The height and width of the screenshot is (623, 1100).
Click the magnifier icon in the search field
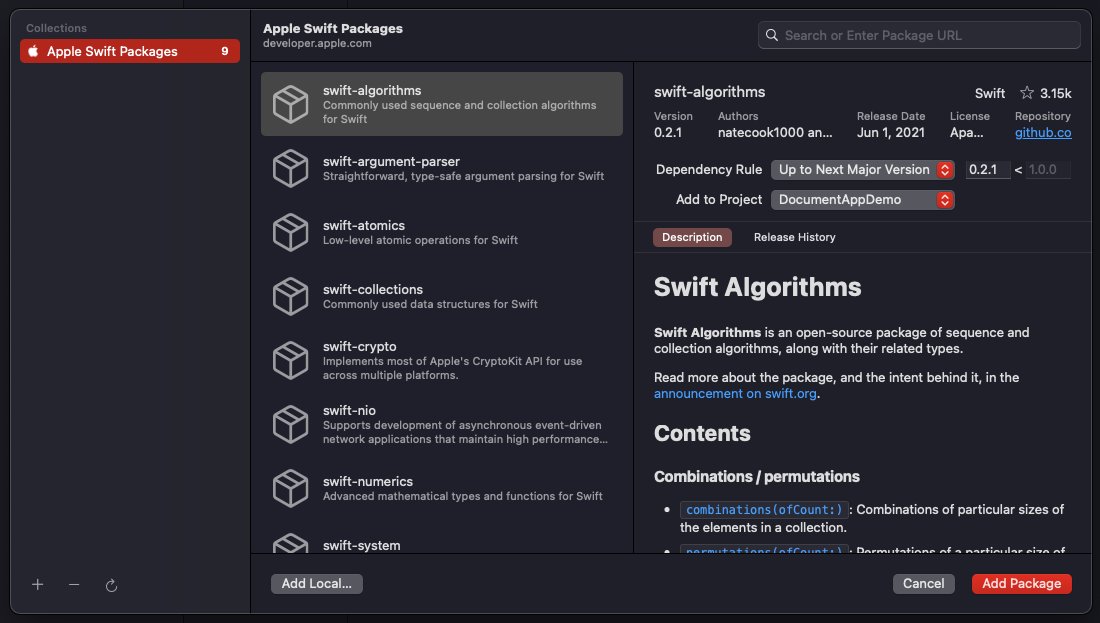[772, 35]
